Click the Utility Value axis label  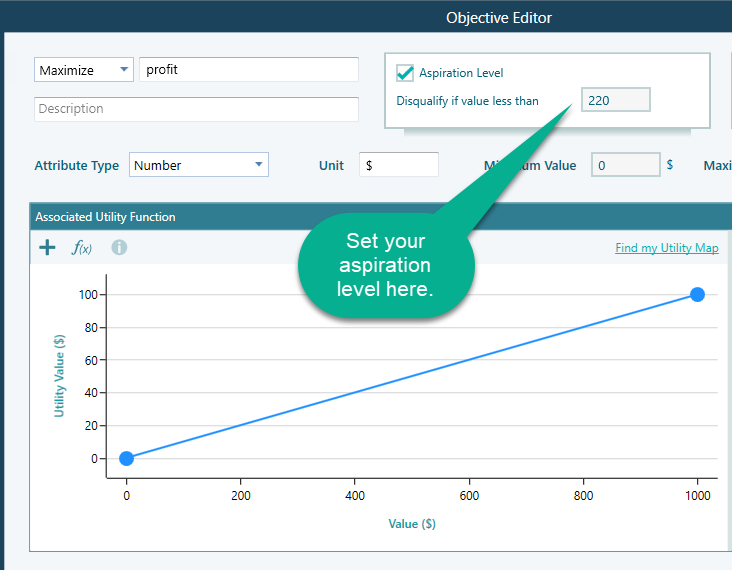[59, 376]
